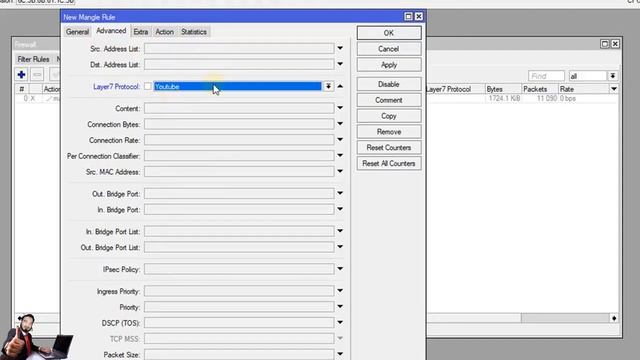Close the Firewall window
Image resolution: width=640 pixels, height=360 pixels.
tap(615, 44)
